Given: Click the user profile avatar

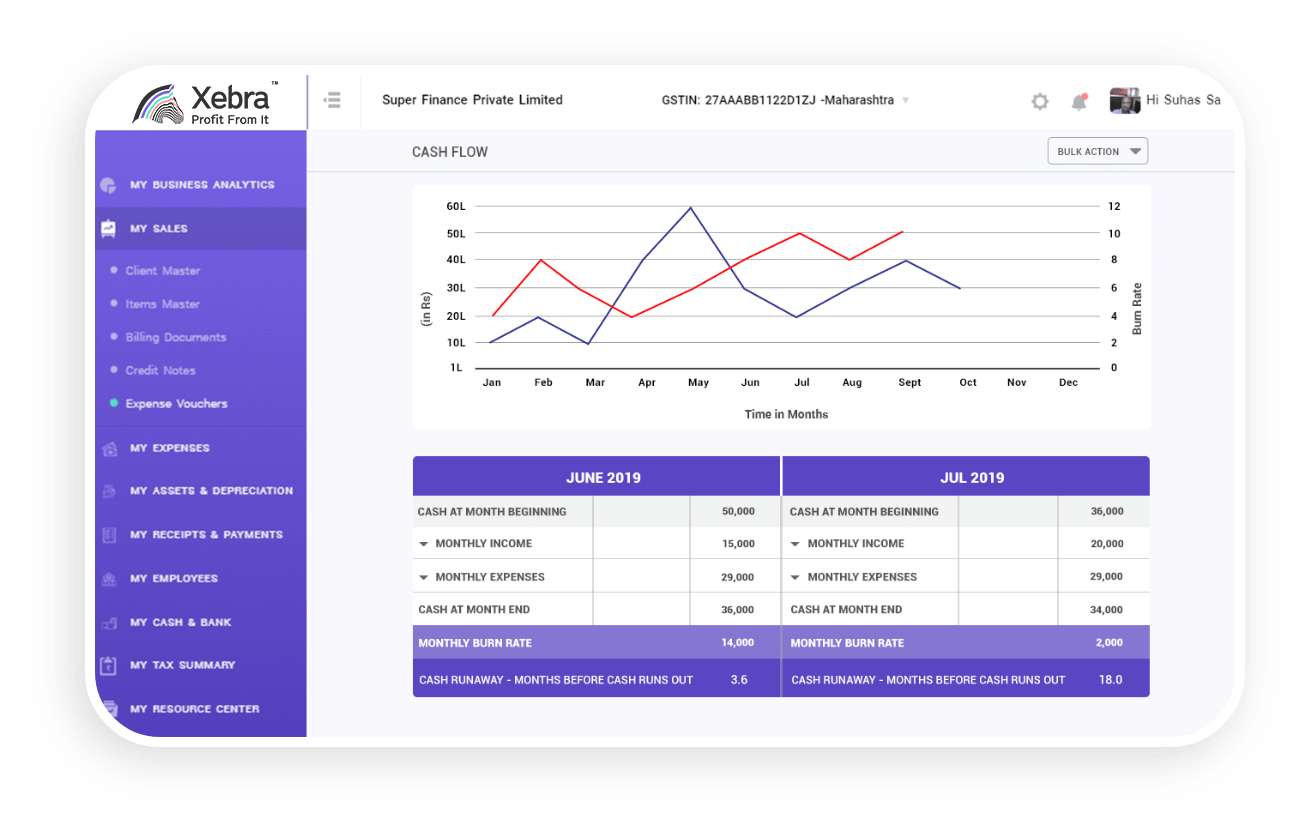Looking at the screenshot, I should click(1125, 100).
